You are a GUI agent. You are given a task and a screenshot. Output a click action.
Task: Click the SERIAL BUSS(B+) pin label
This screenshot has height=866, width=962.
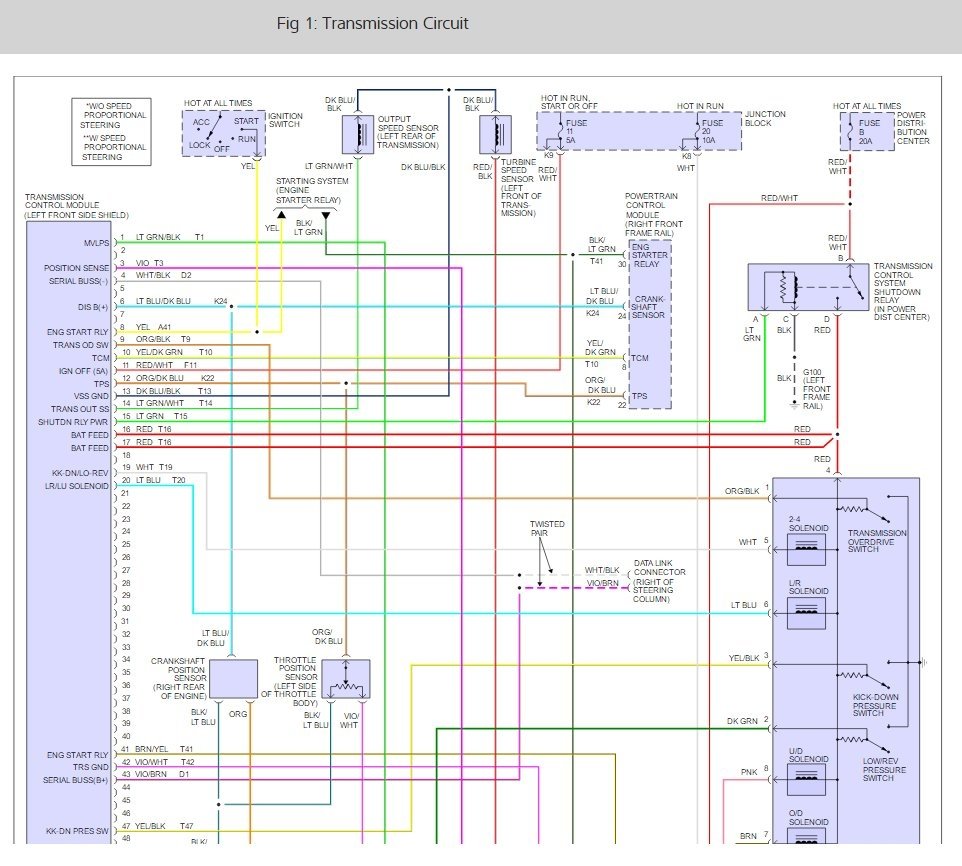pos(75,780)
